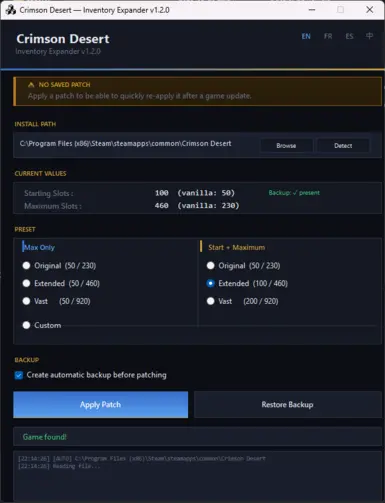
Task: Toggle Create automatic backup before patching checkbox
Action: (x=19, y=375)
